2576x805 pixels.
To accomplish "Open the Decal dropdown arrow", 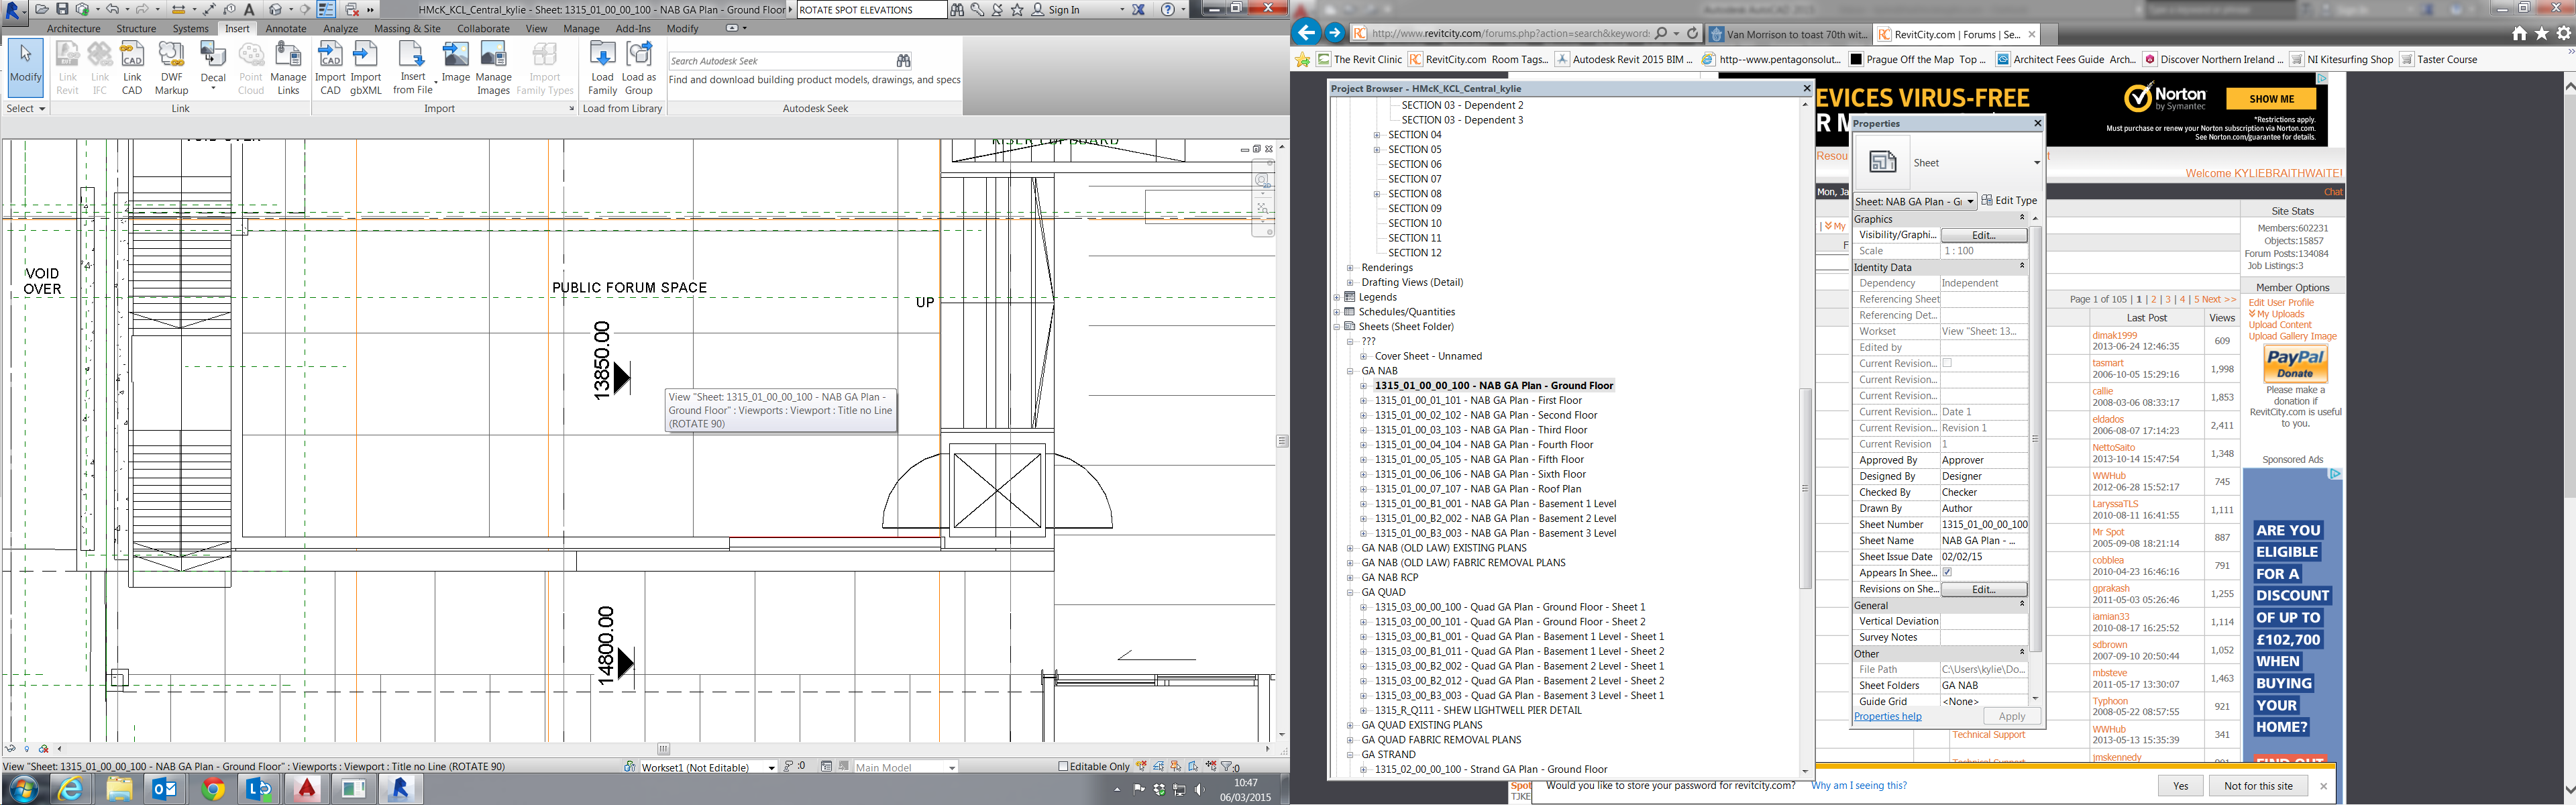I will tap(213, 89).
